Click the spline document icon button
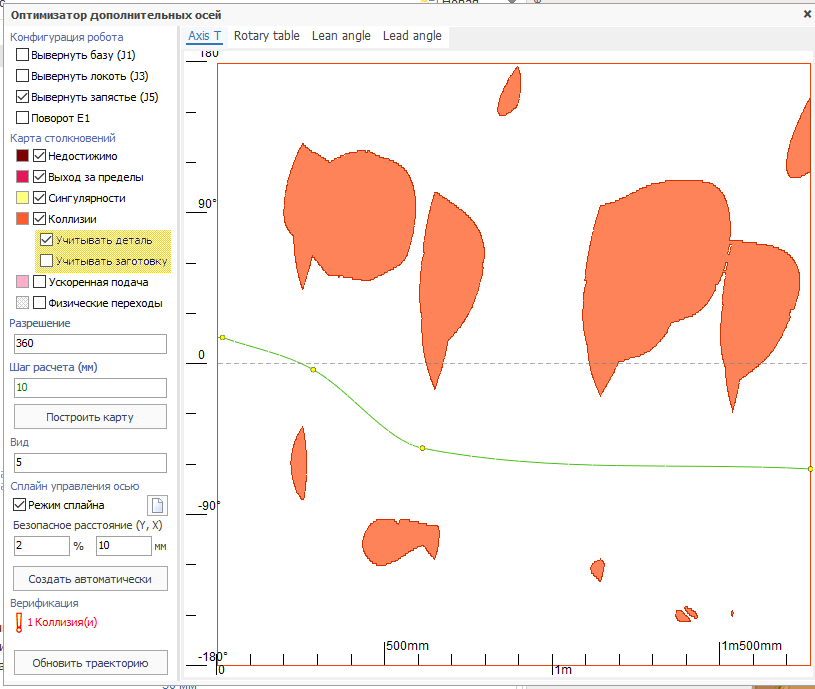This screenshot has width=815, height=689. click(x=156, y=505)
